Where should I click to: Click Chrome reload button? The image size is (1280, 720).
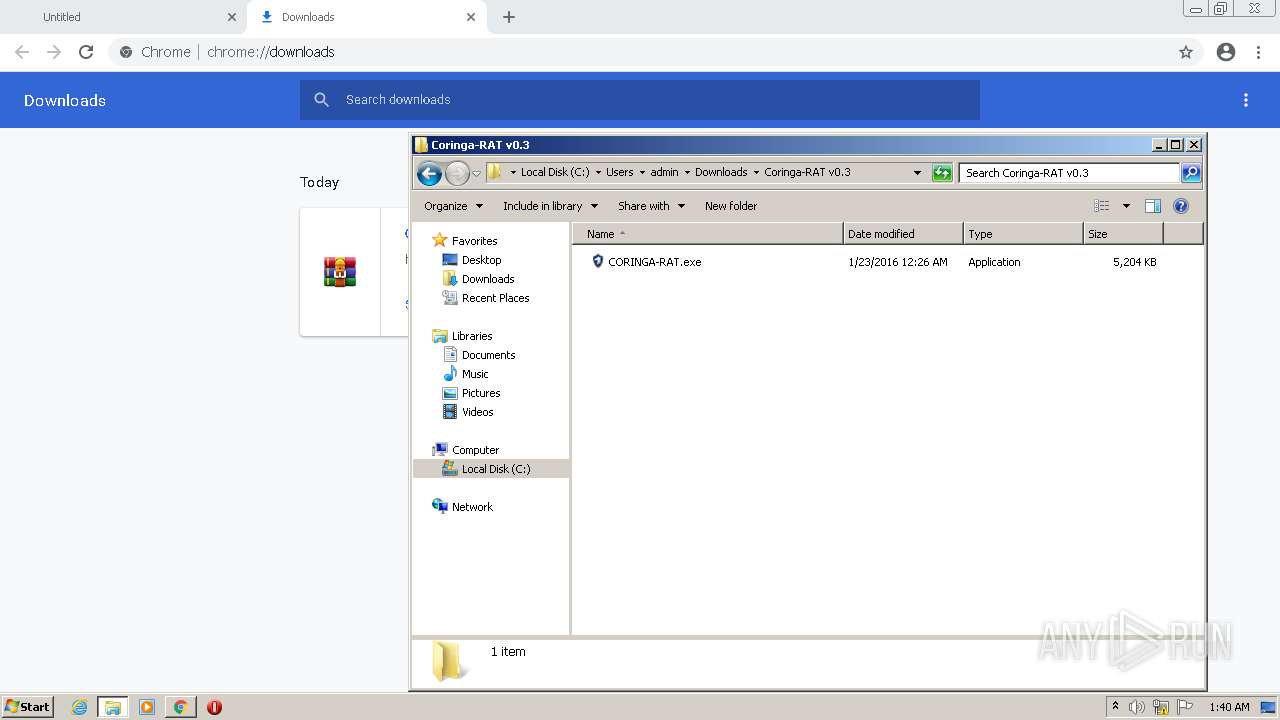click(86, 52)
